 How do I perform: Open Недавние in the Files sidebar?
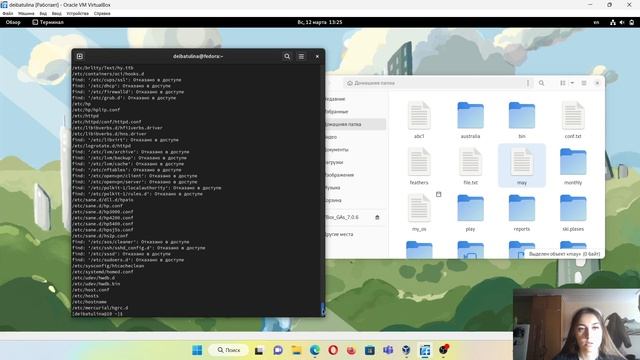(356, 99)
